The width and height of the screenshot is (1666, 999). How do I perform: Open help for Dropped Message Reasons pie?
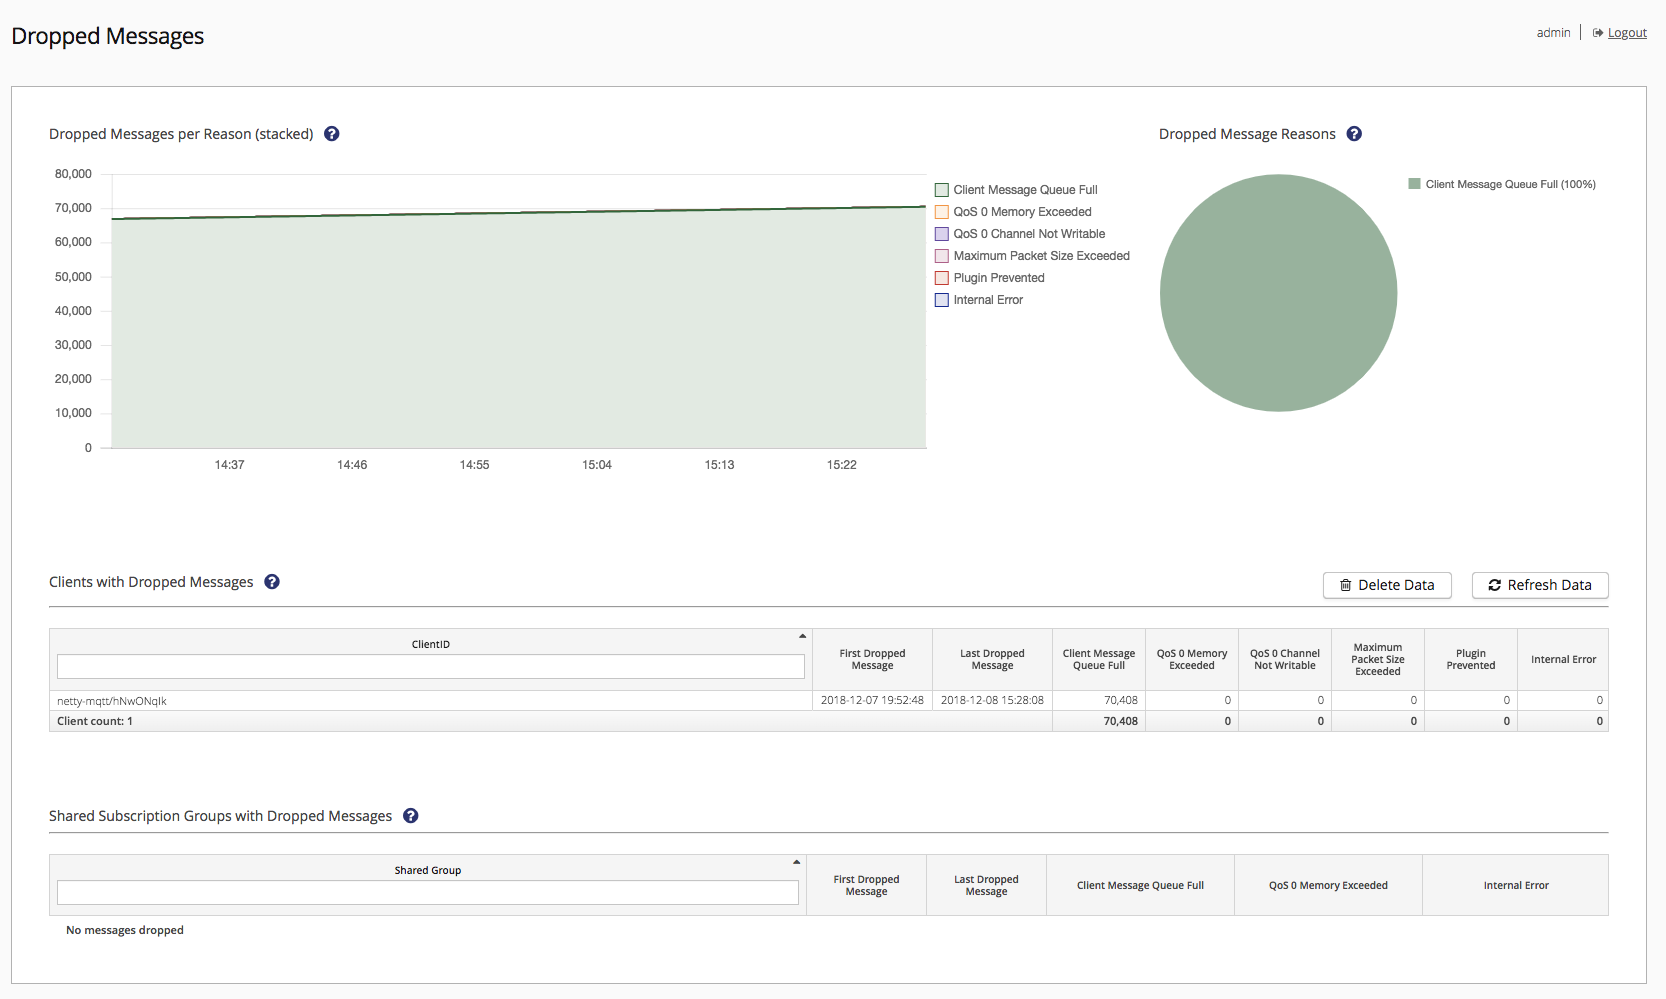pyautogui.click(x=1354, y=134)
